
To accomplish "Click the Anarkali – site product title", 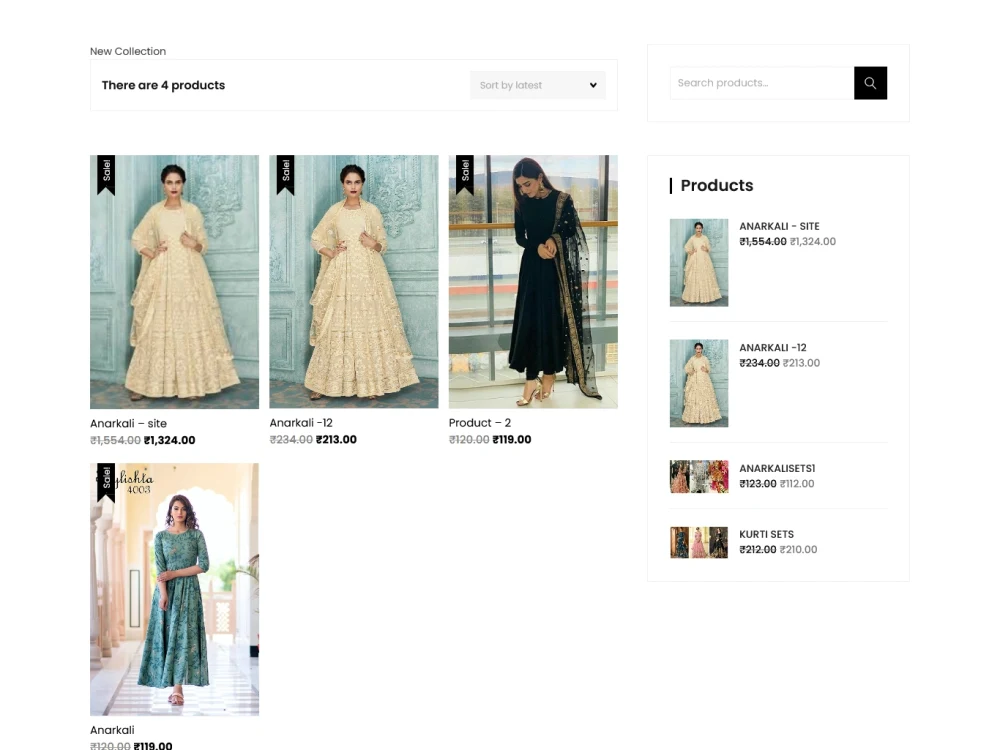I will (x=128, y=423).
